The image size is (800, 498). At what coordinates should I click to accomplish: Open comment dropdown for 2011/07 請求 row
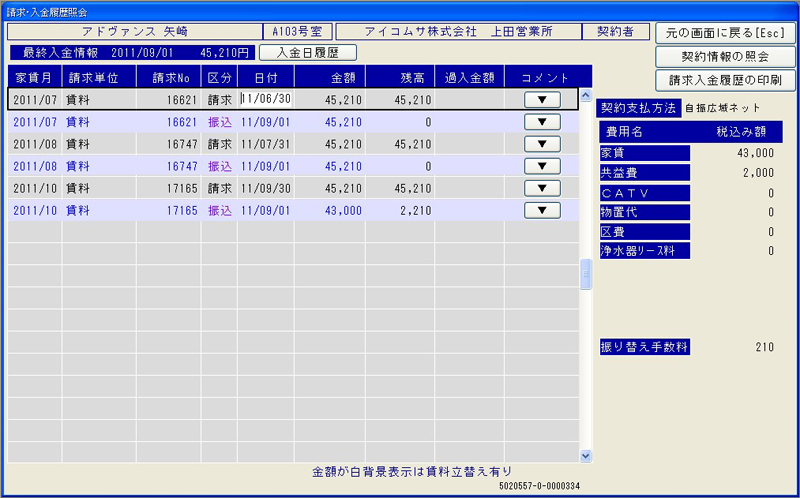click(x=541, y=99)
